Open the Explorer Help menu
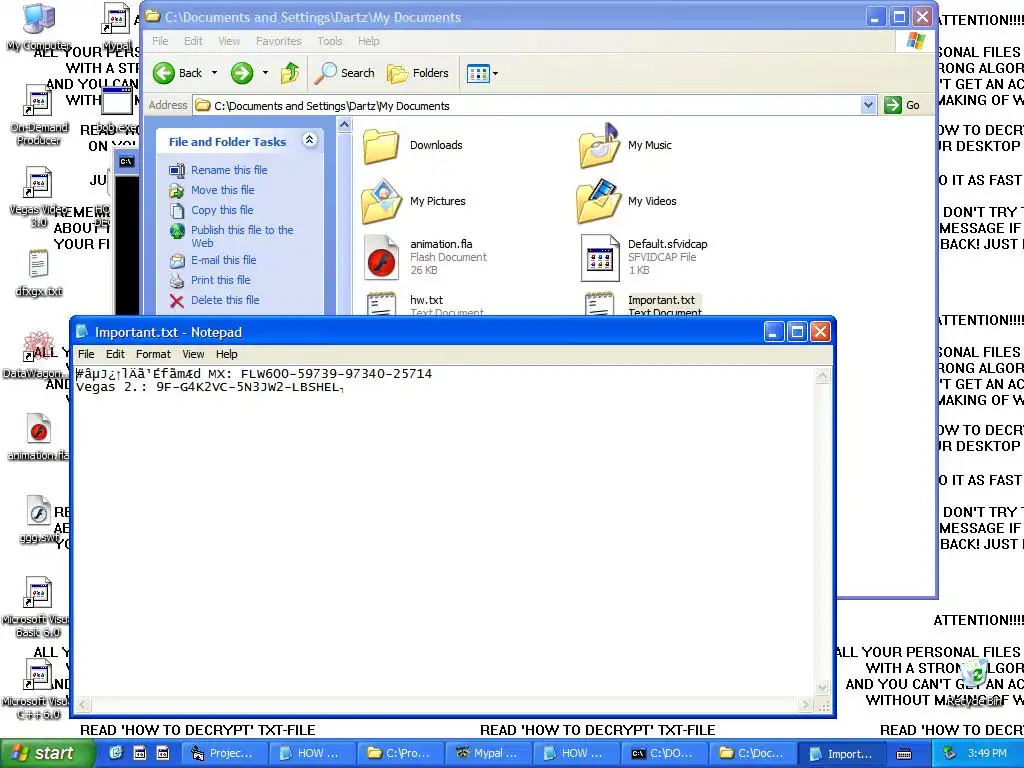This screenshot has height=768, width=1024. [368, 41]
